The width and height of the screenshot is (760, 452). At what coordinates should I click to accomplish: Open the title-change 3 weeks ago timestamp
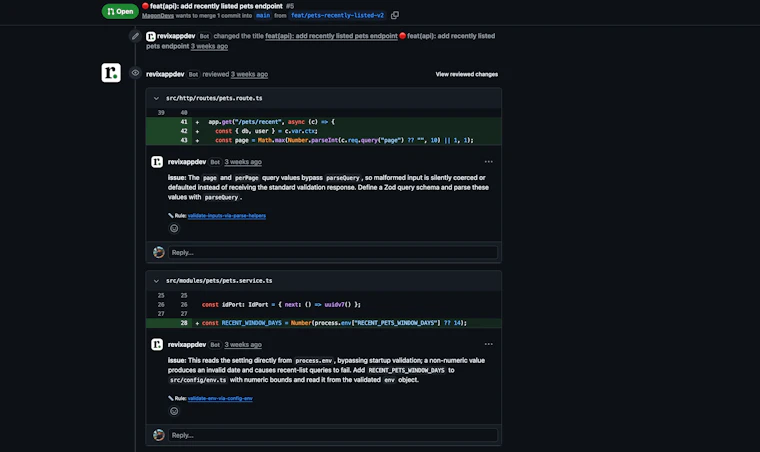(x=209, y=46)
